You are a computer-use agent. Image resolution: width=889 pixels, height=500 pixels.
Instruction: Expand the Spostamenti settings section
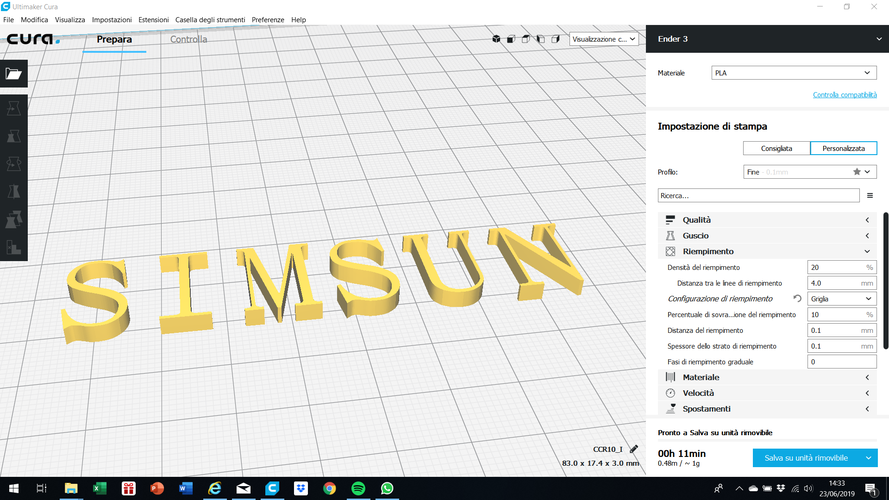[768, 409]
